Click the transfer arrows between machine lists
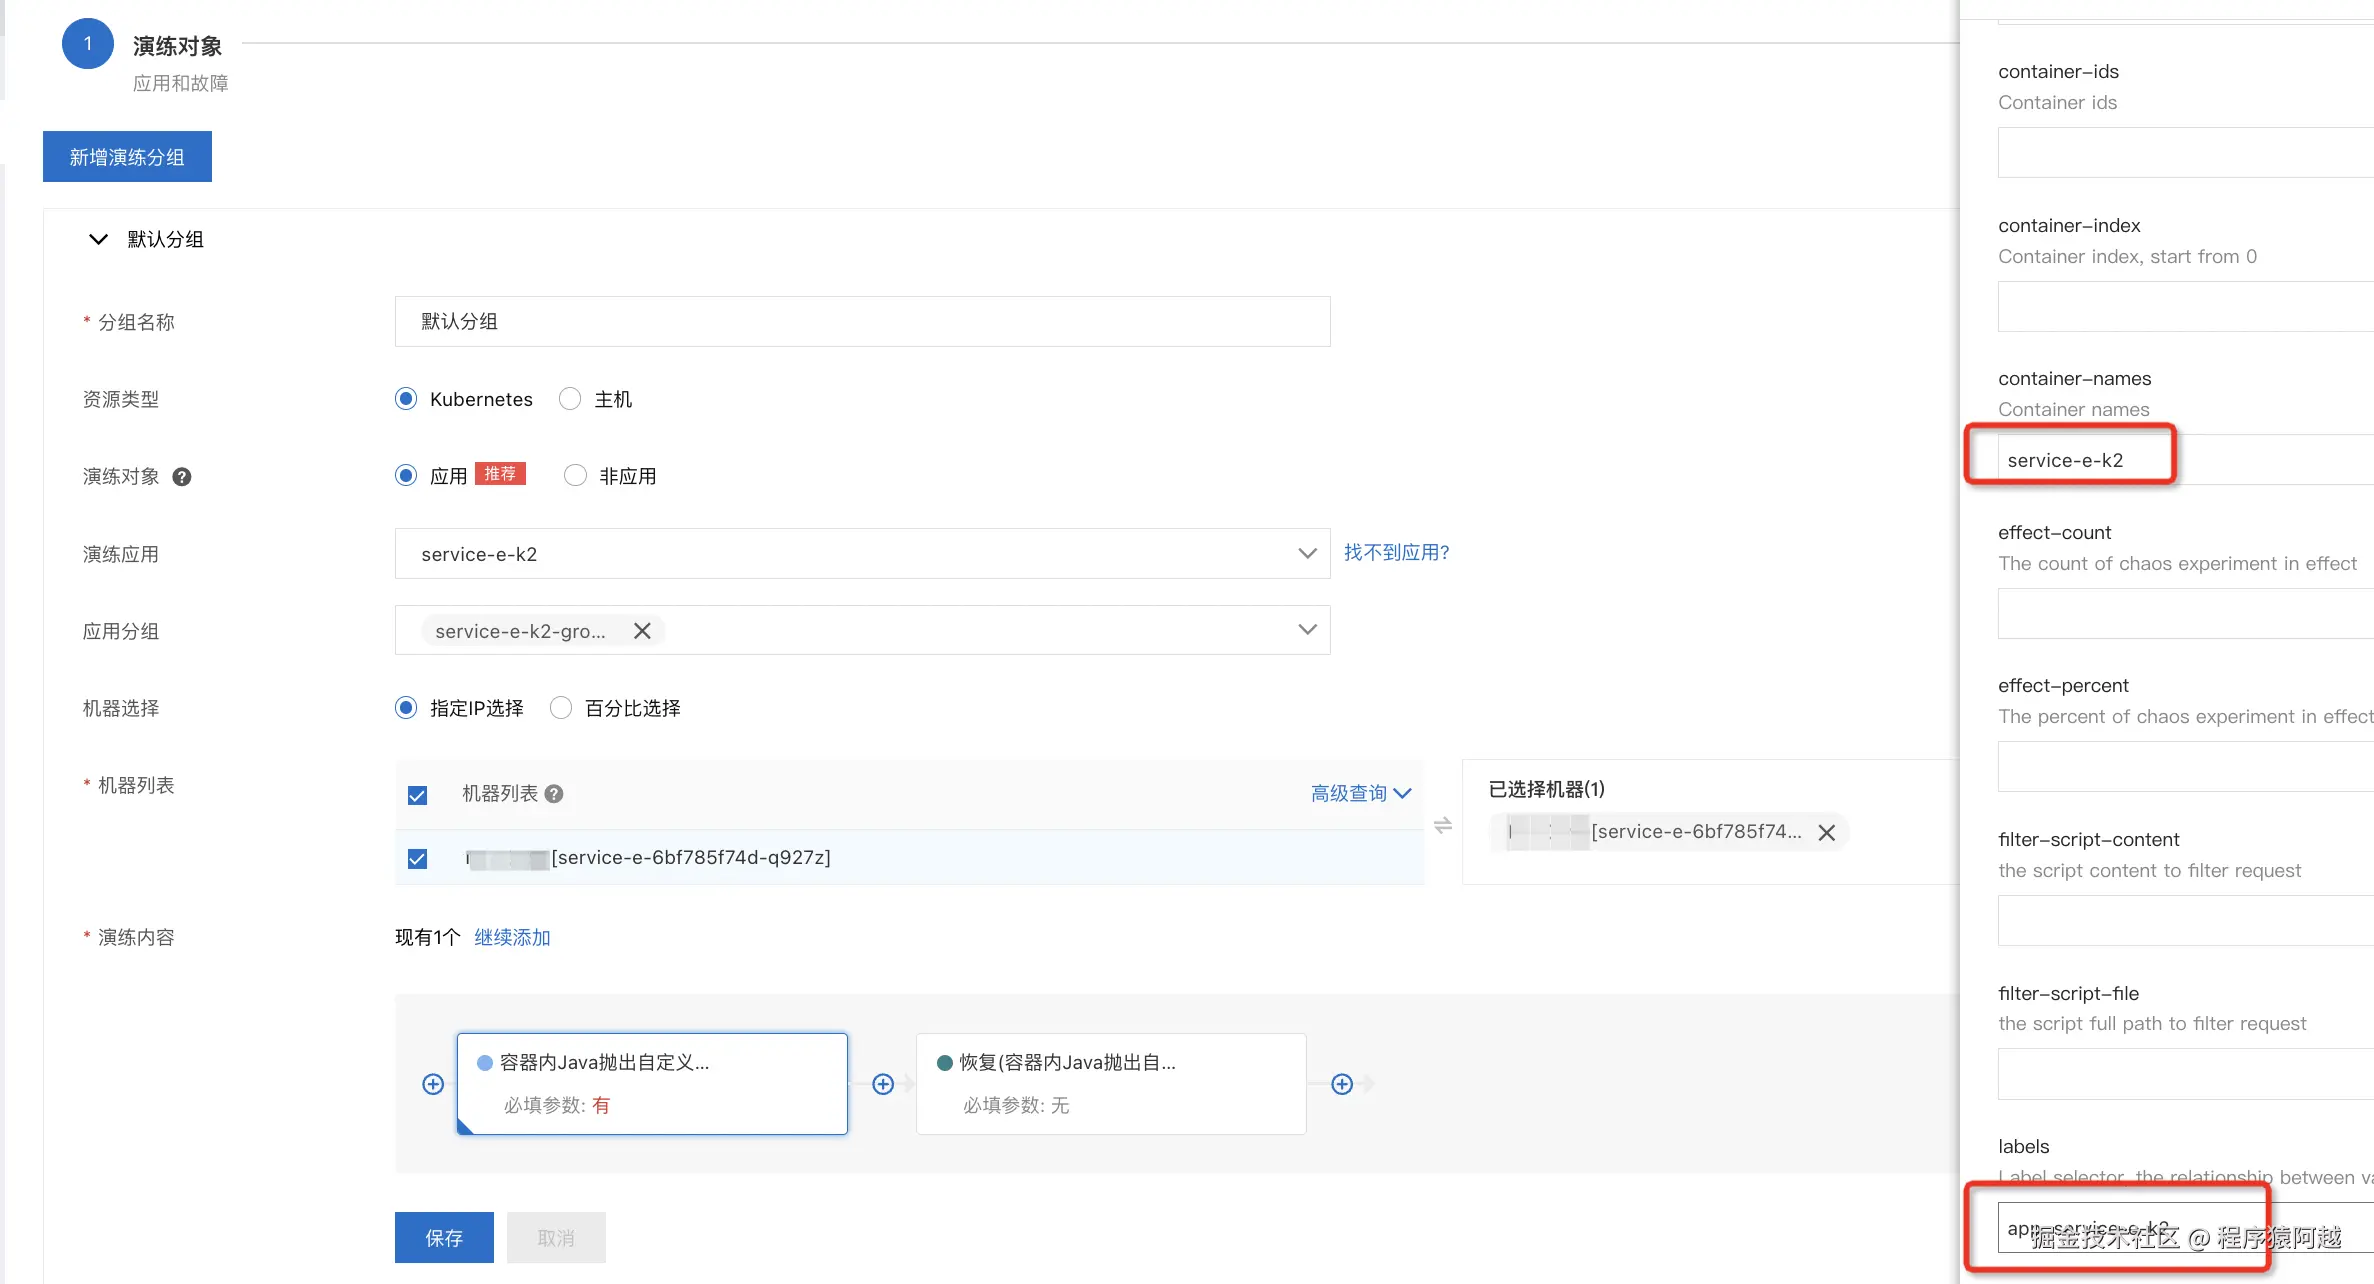 [x=1442, y=826]
